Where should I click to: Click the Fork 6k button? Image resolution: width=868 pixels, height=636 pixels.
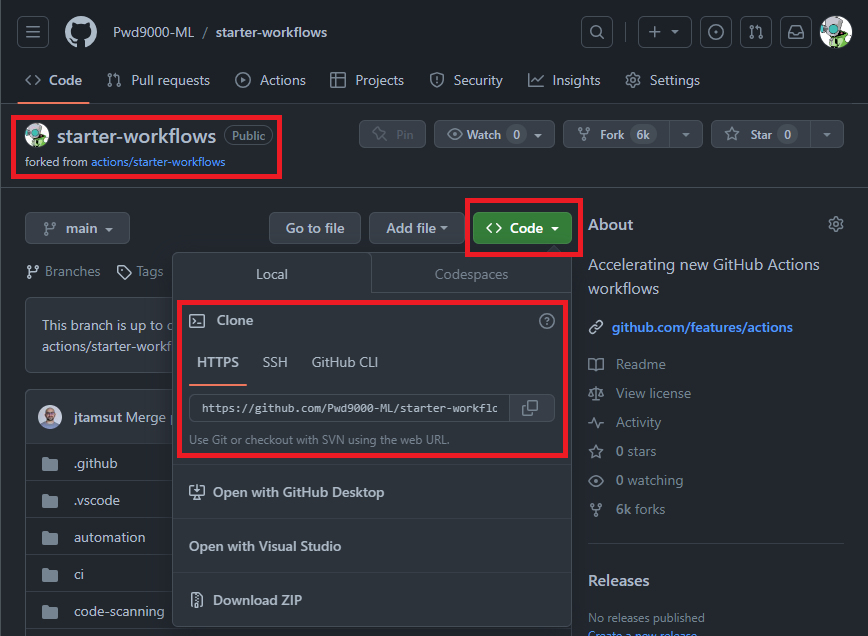[616, 135]
